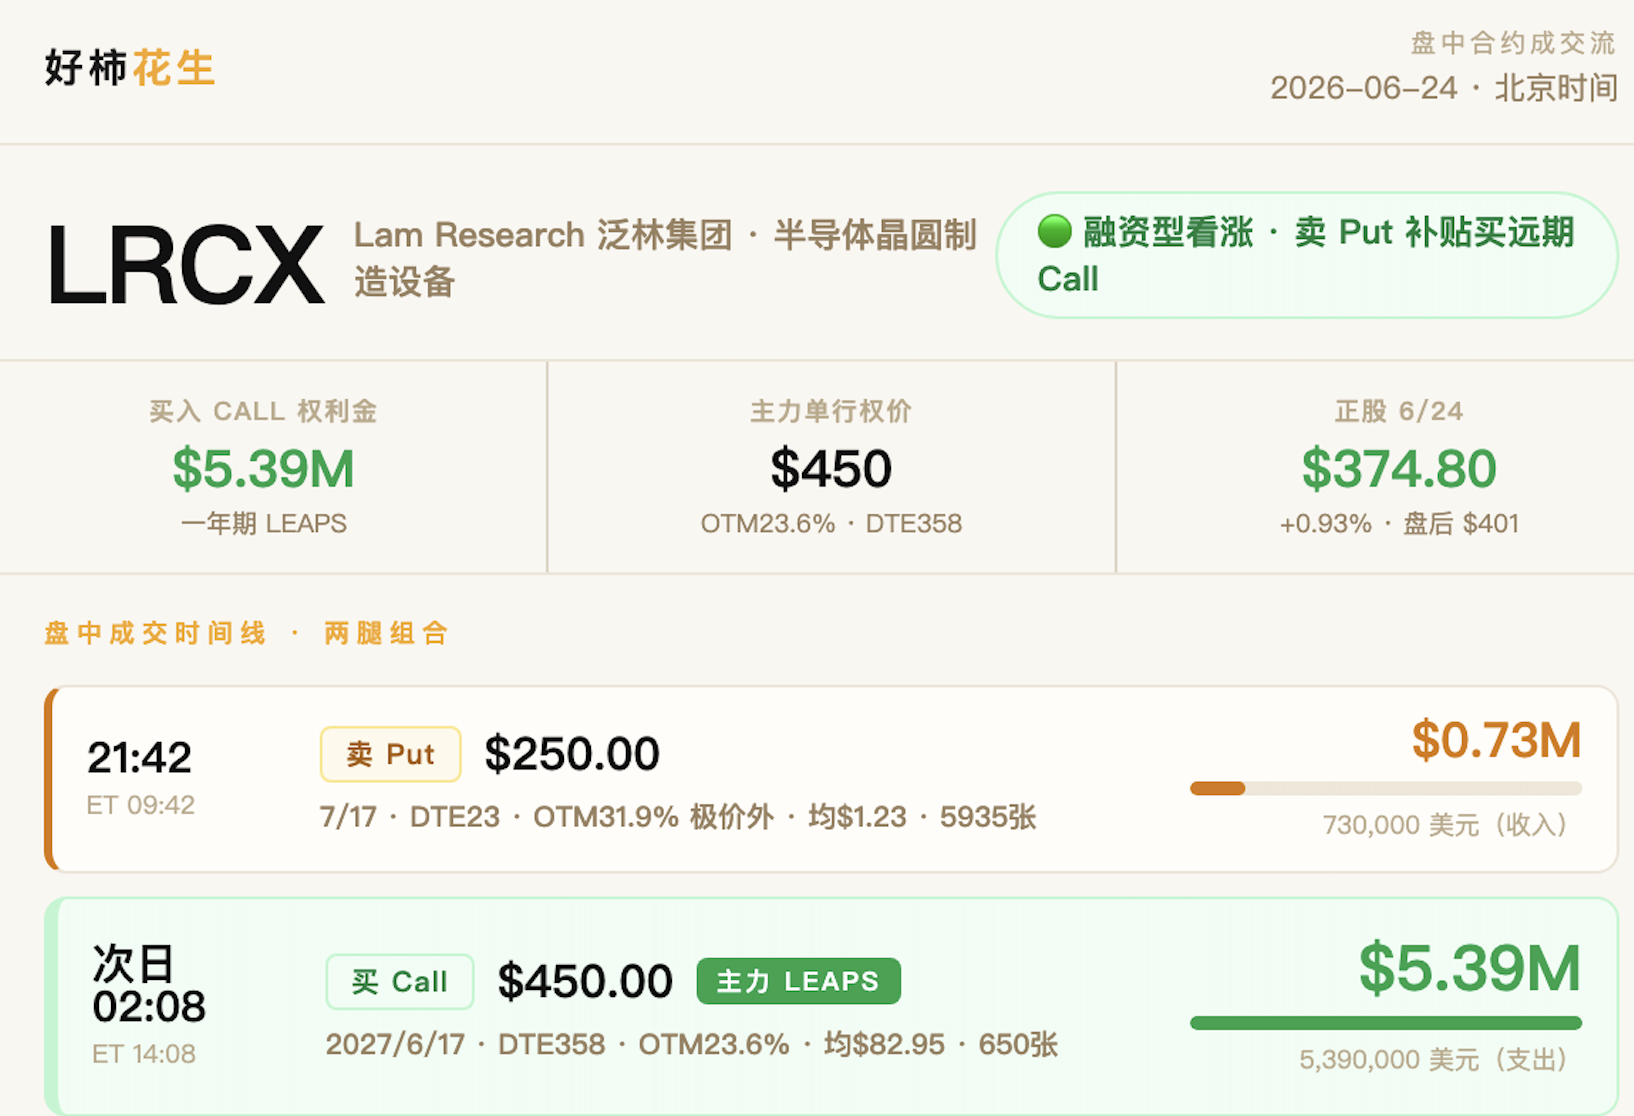Click OTM23.6% · DTE358 under $450

coord(831,523)
